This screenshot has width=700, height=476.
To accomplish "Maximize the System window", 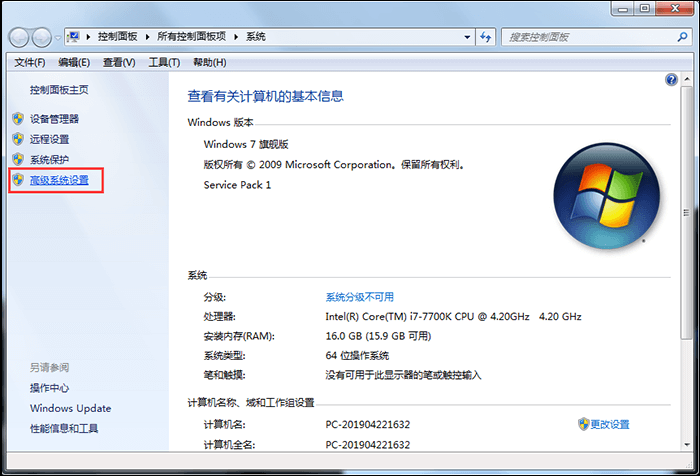I will pyautogui.click(x=645, y=8).
